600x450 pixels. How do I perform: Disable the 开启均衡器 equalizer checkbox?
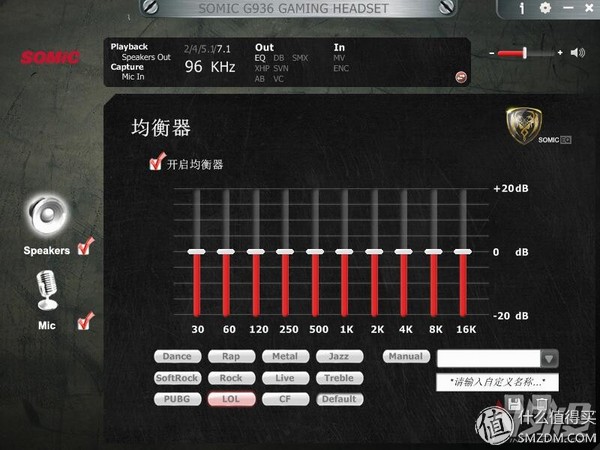[155, 162]
